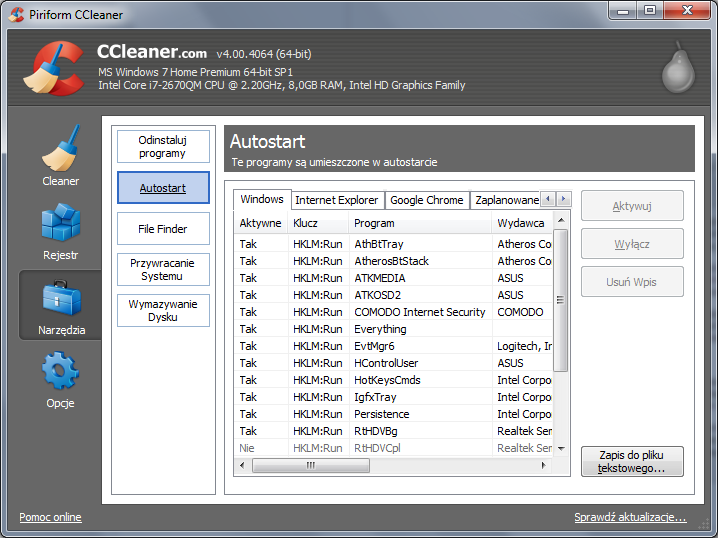The width and height of the screenshot is (718, 538).
Task: Select the AtherosBtStack entry
Action: 393,261
